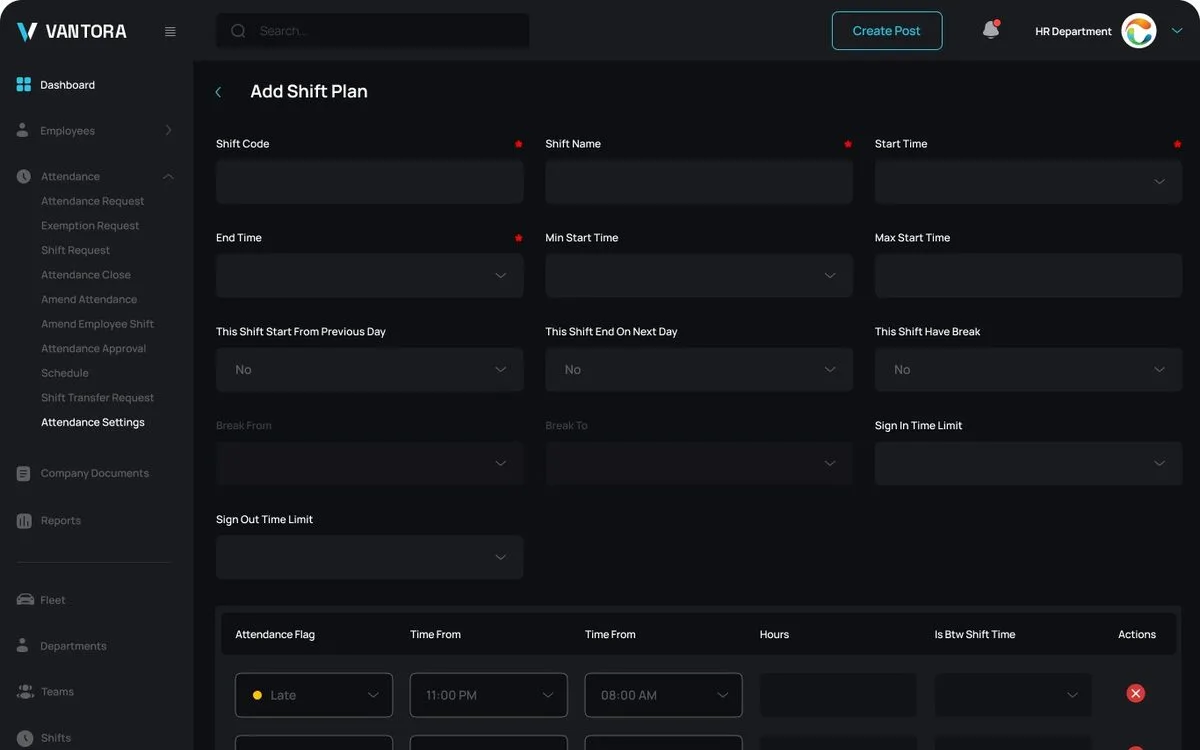Click the Dashboard grid icon

coord(24,85)
